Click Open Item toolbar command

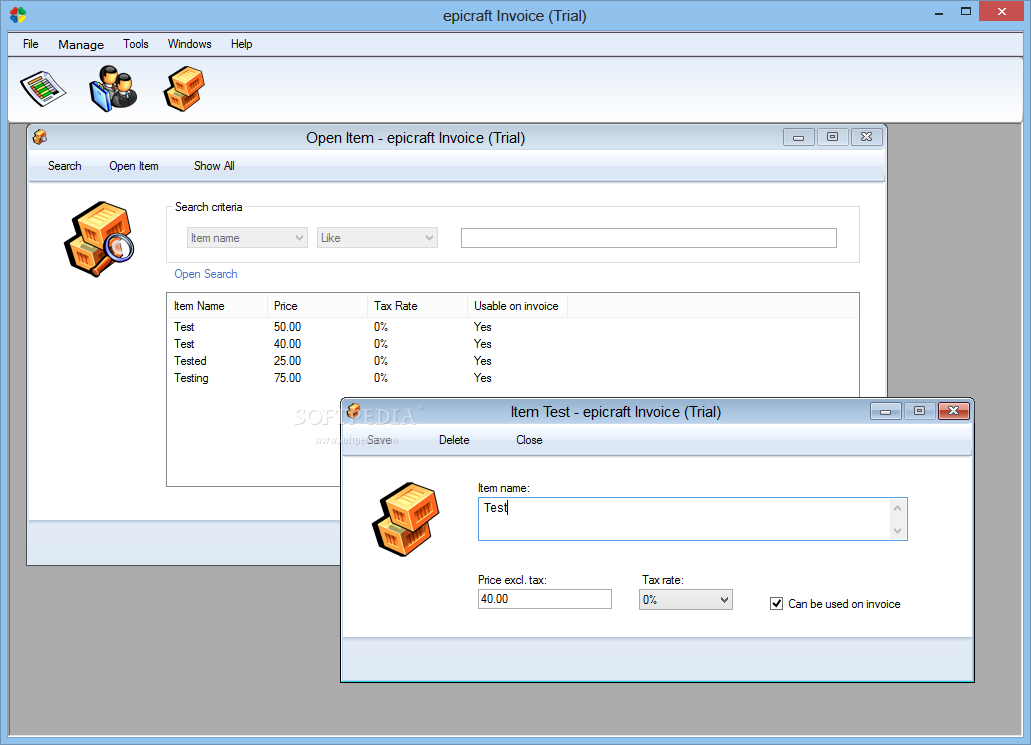click(x=133, y=166)
